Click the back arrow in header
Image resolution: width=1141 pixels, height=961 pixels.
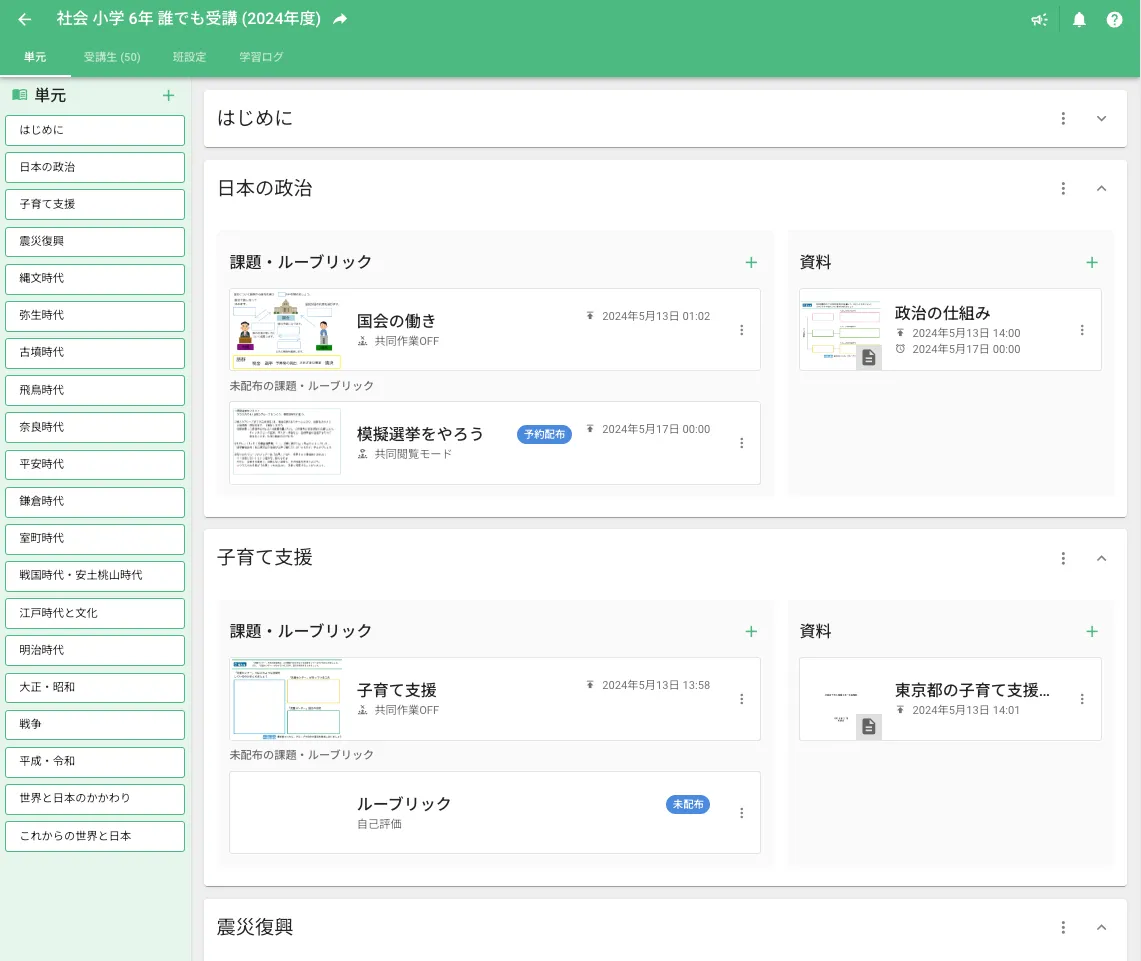coord(25,20)
